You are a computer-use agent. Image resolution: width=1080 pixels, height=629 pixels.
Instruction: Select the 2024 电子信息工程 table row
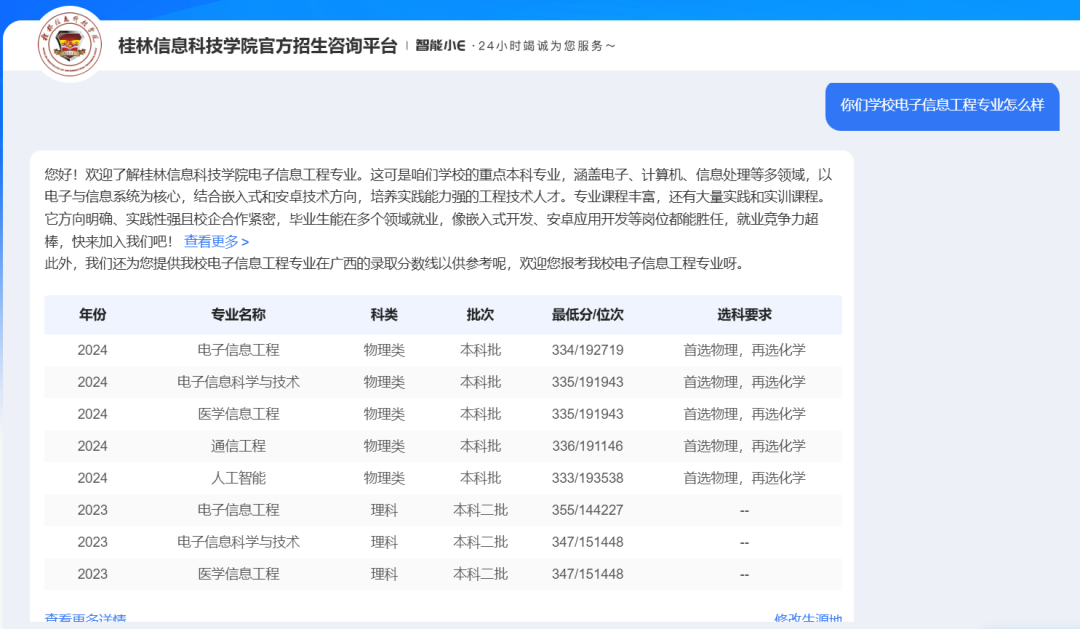(x=442, y=350)
